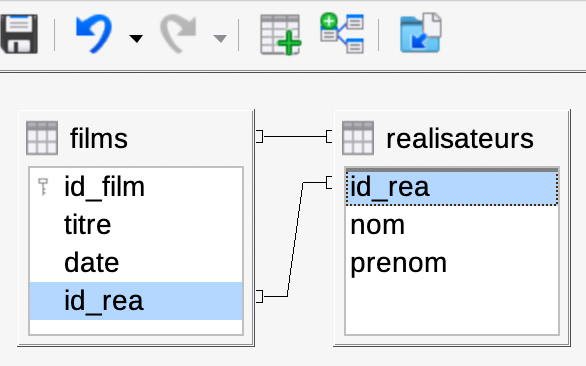Select the prenom field in realisateurs
Viewport: 586px width, 366px height.
452,263
